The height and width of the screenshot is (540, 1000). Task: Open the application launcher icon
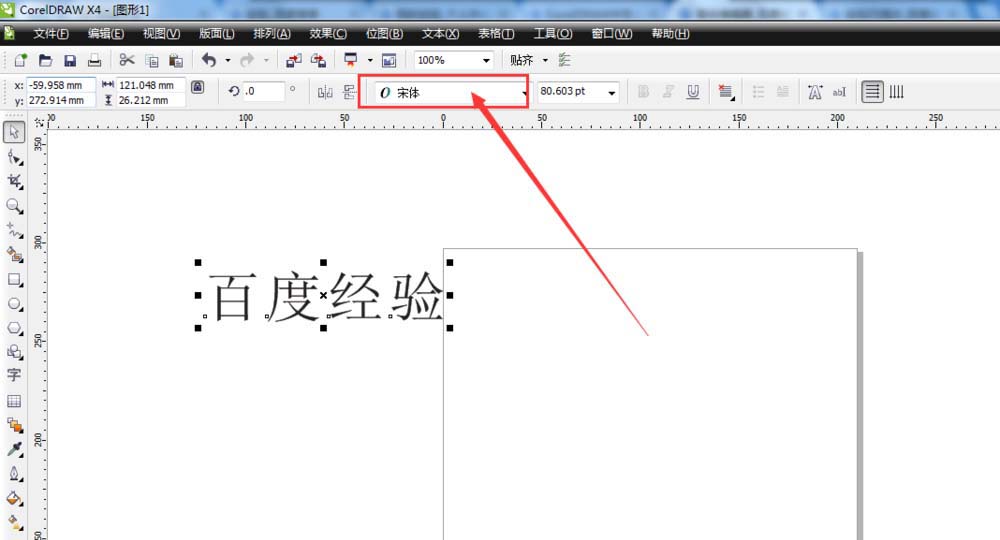pos(351,60)
